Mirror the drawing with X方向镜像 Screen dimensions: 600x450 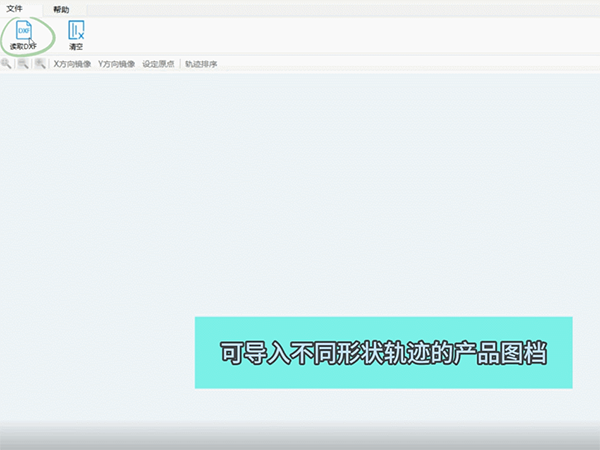(x=72, y=64)
